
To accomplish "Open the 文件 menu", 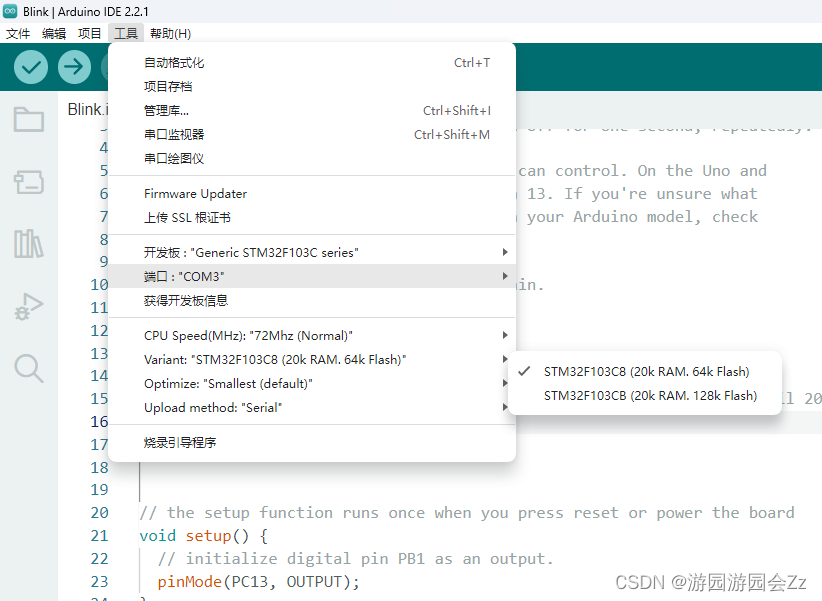I will [x=18, y=34].
